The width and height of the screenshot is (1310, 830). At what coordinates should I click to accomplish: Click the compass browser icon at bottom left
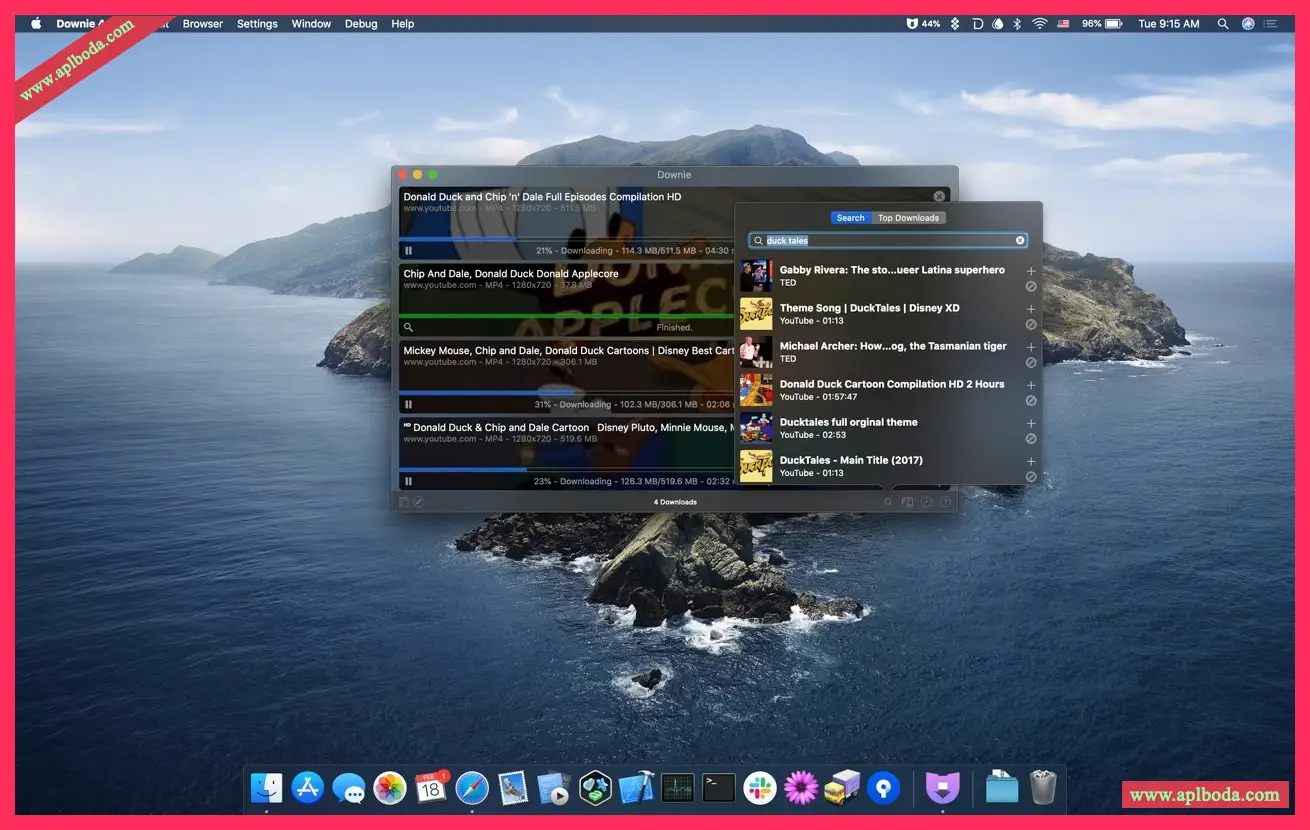click(419, 502)
